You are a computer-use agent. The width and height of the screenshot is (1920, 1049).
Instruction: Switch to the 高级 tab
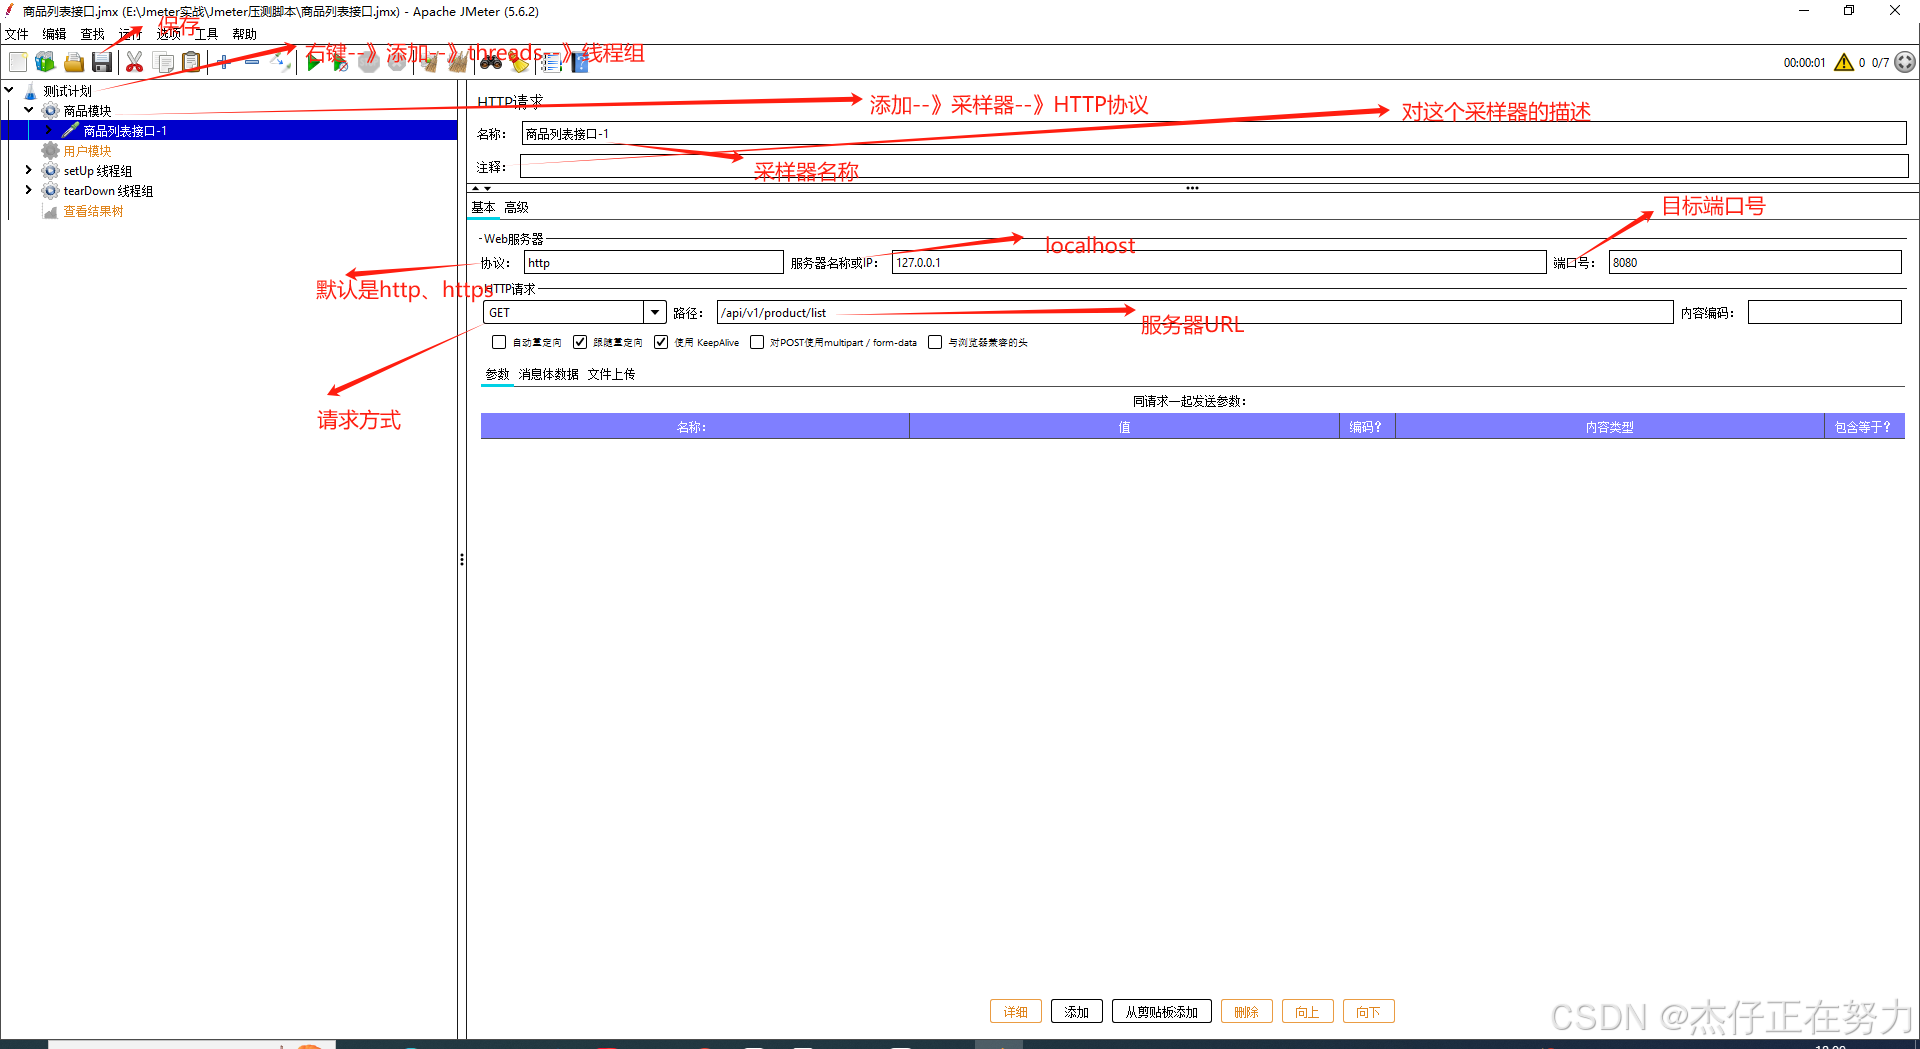(x=516, y=207)
